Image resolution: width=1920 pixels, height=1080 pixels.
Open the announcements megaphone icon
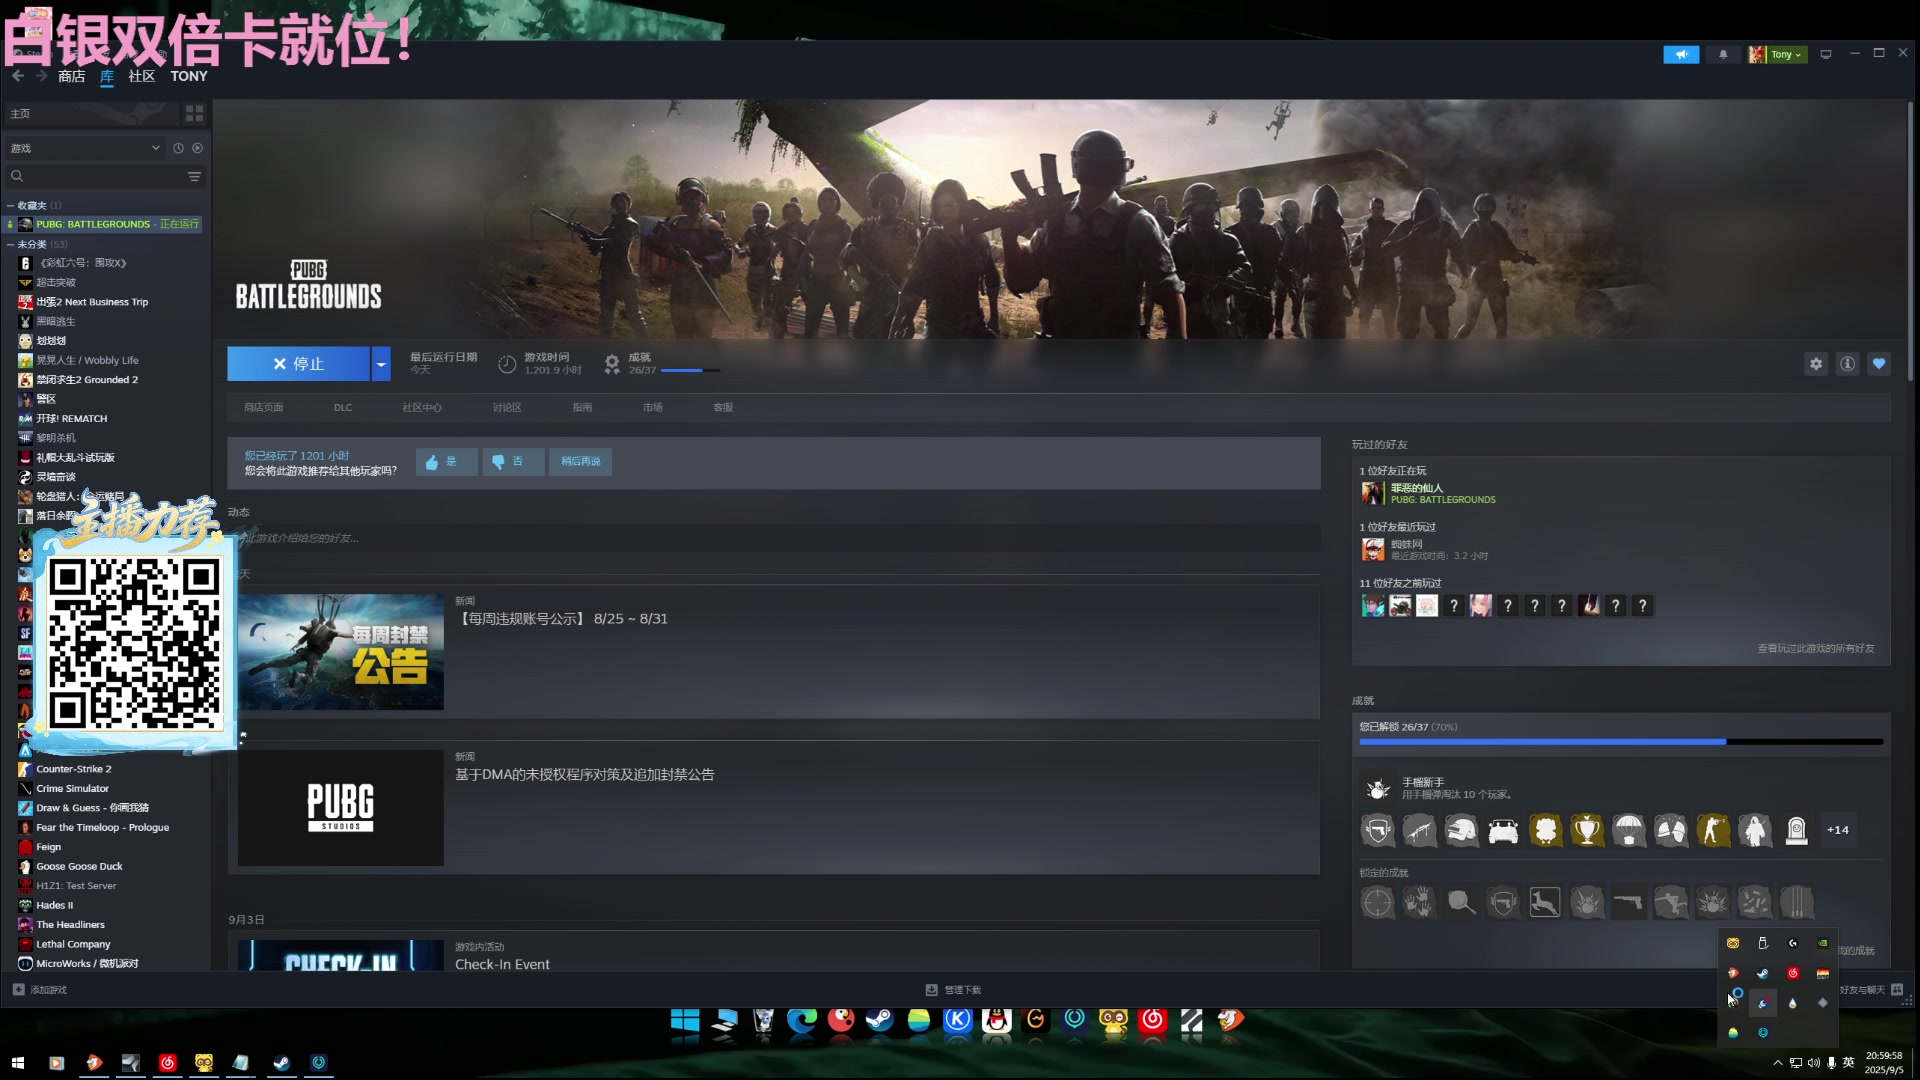point(1681,54)
